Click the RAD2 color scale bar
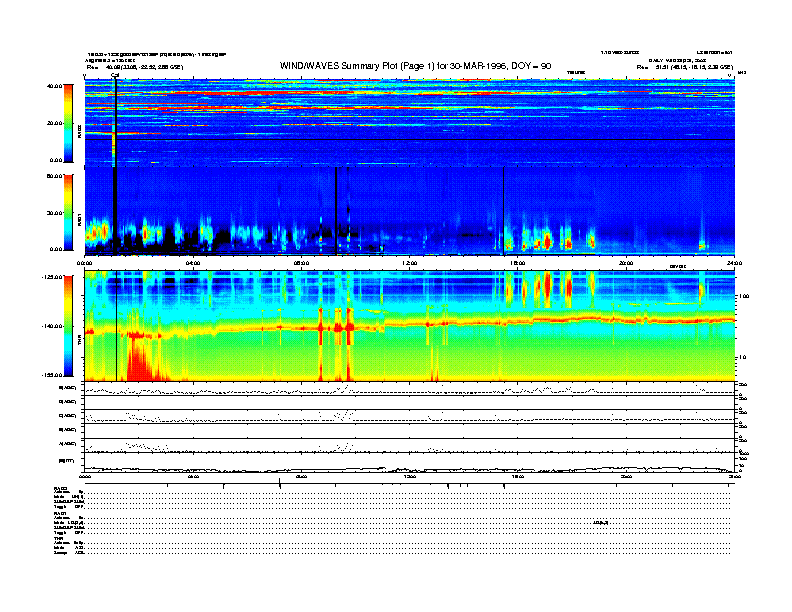Image resolution: width=792 pixels, height=612 pixels. click(68, 123)
